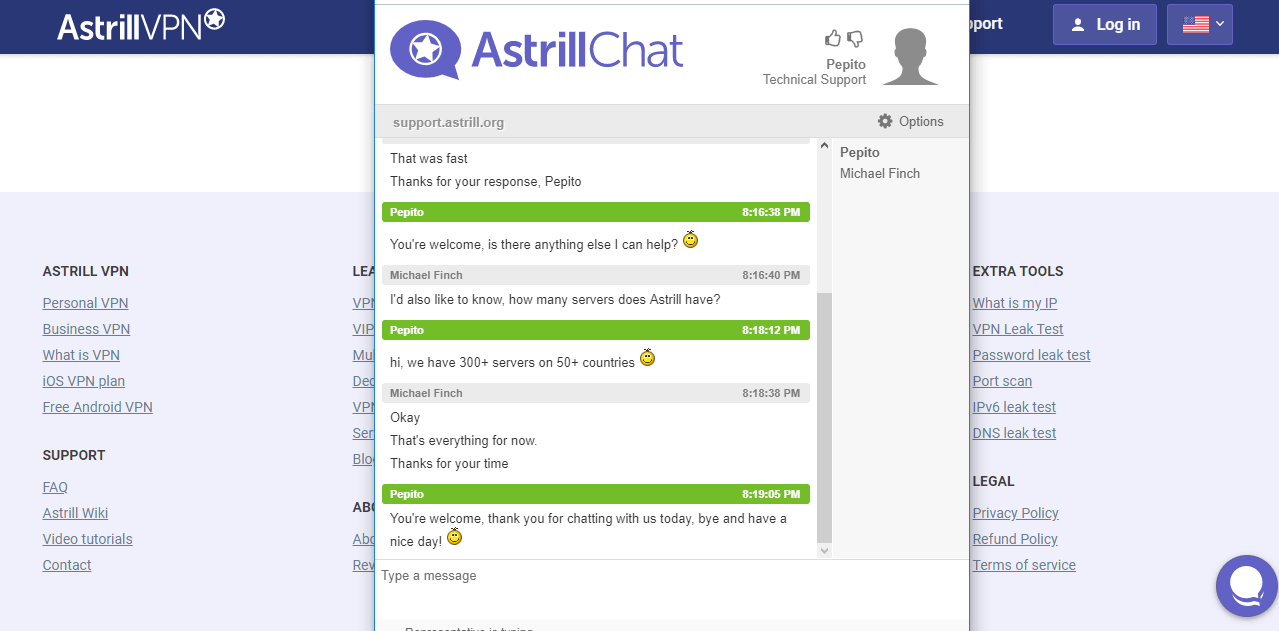Viewport: 1279px width, 631px height.
Task: Click the Michael Finch header at 8:18:38 PM
Action: (x=596, y=393)
